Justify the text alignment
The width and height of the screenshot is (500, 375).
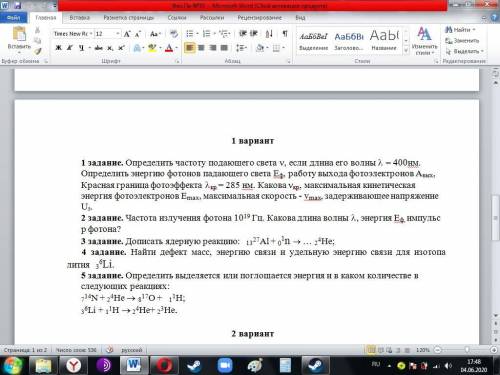coord(224,48)
